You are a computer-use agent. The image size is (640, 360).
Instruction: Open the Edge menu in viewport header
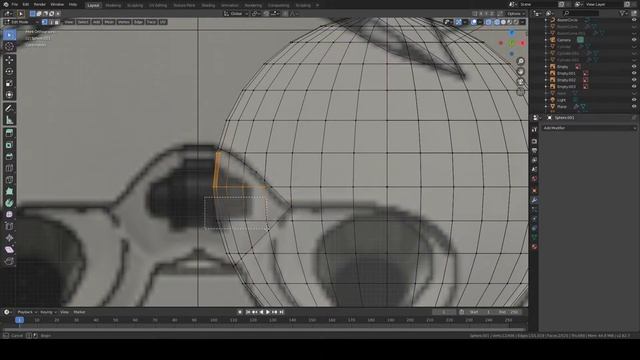(x=138, y=22)
